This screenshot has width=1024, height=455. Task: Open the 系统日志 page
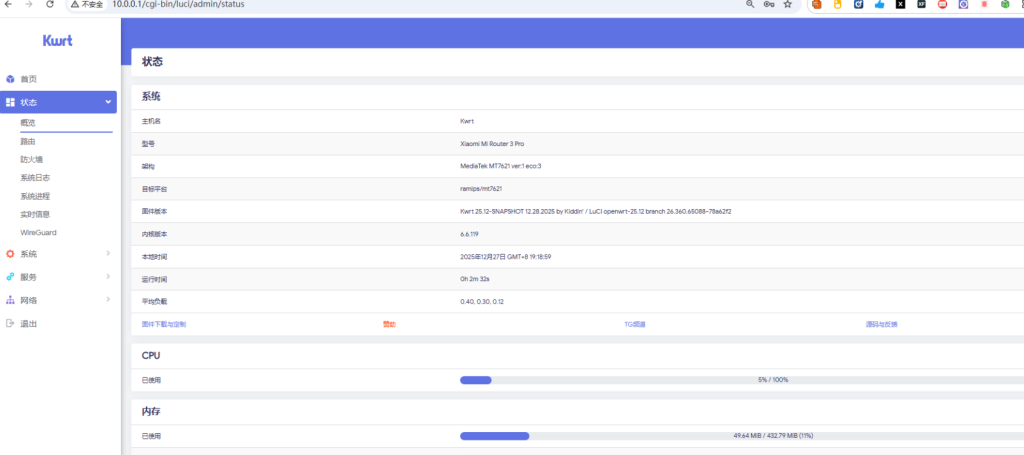click(x=34, y=177)
